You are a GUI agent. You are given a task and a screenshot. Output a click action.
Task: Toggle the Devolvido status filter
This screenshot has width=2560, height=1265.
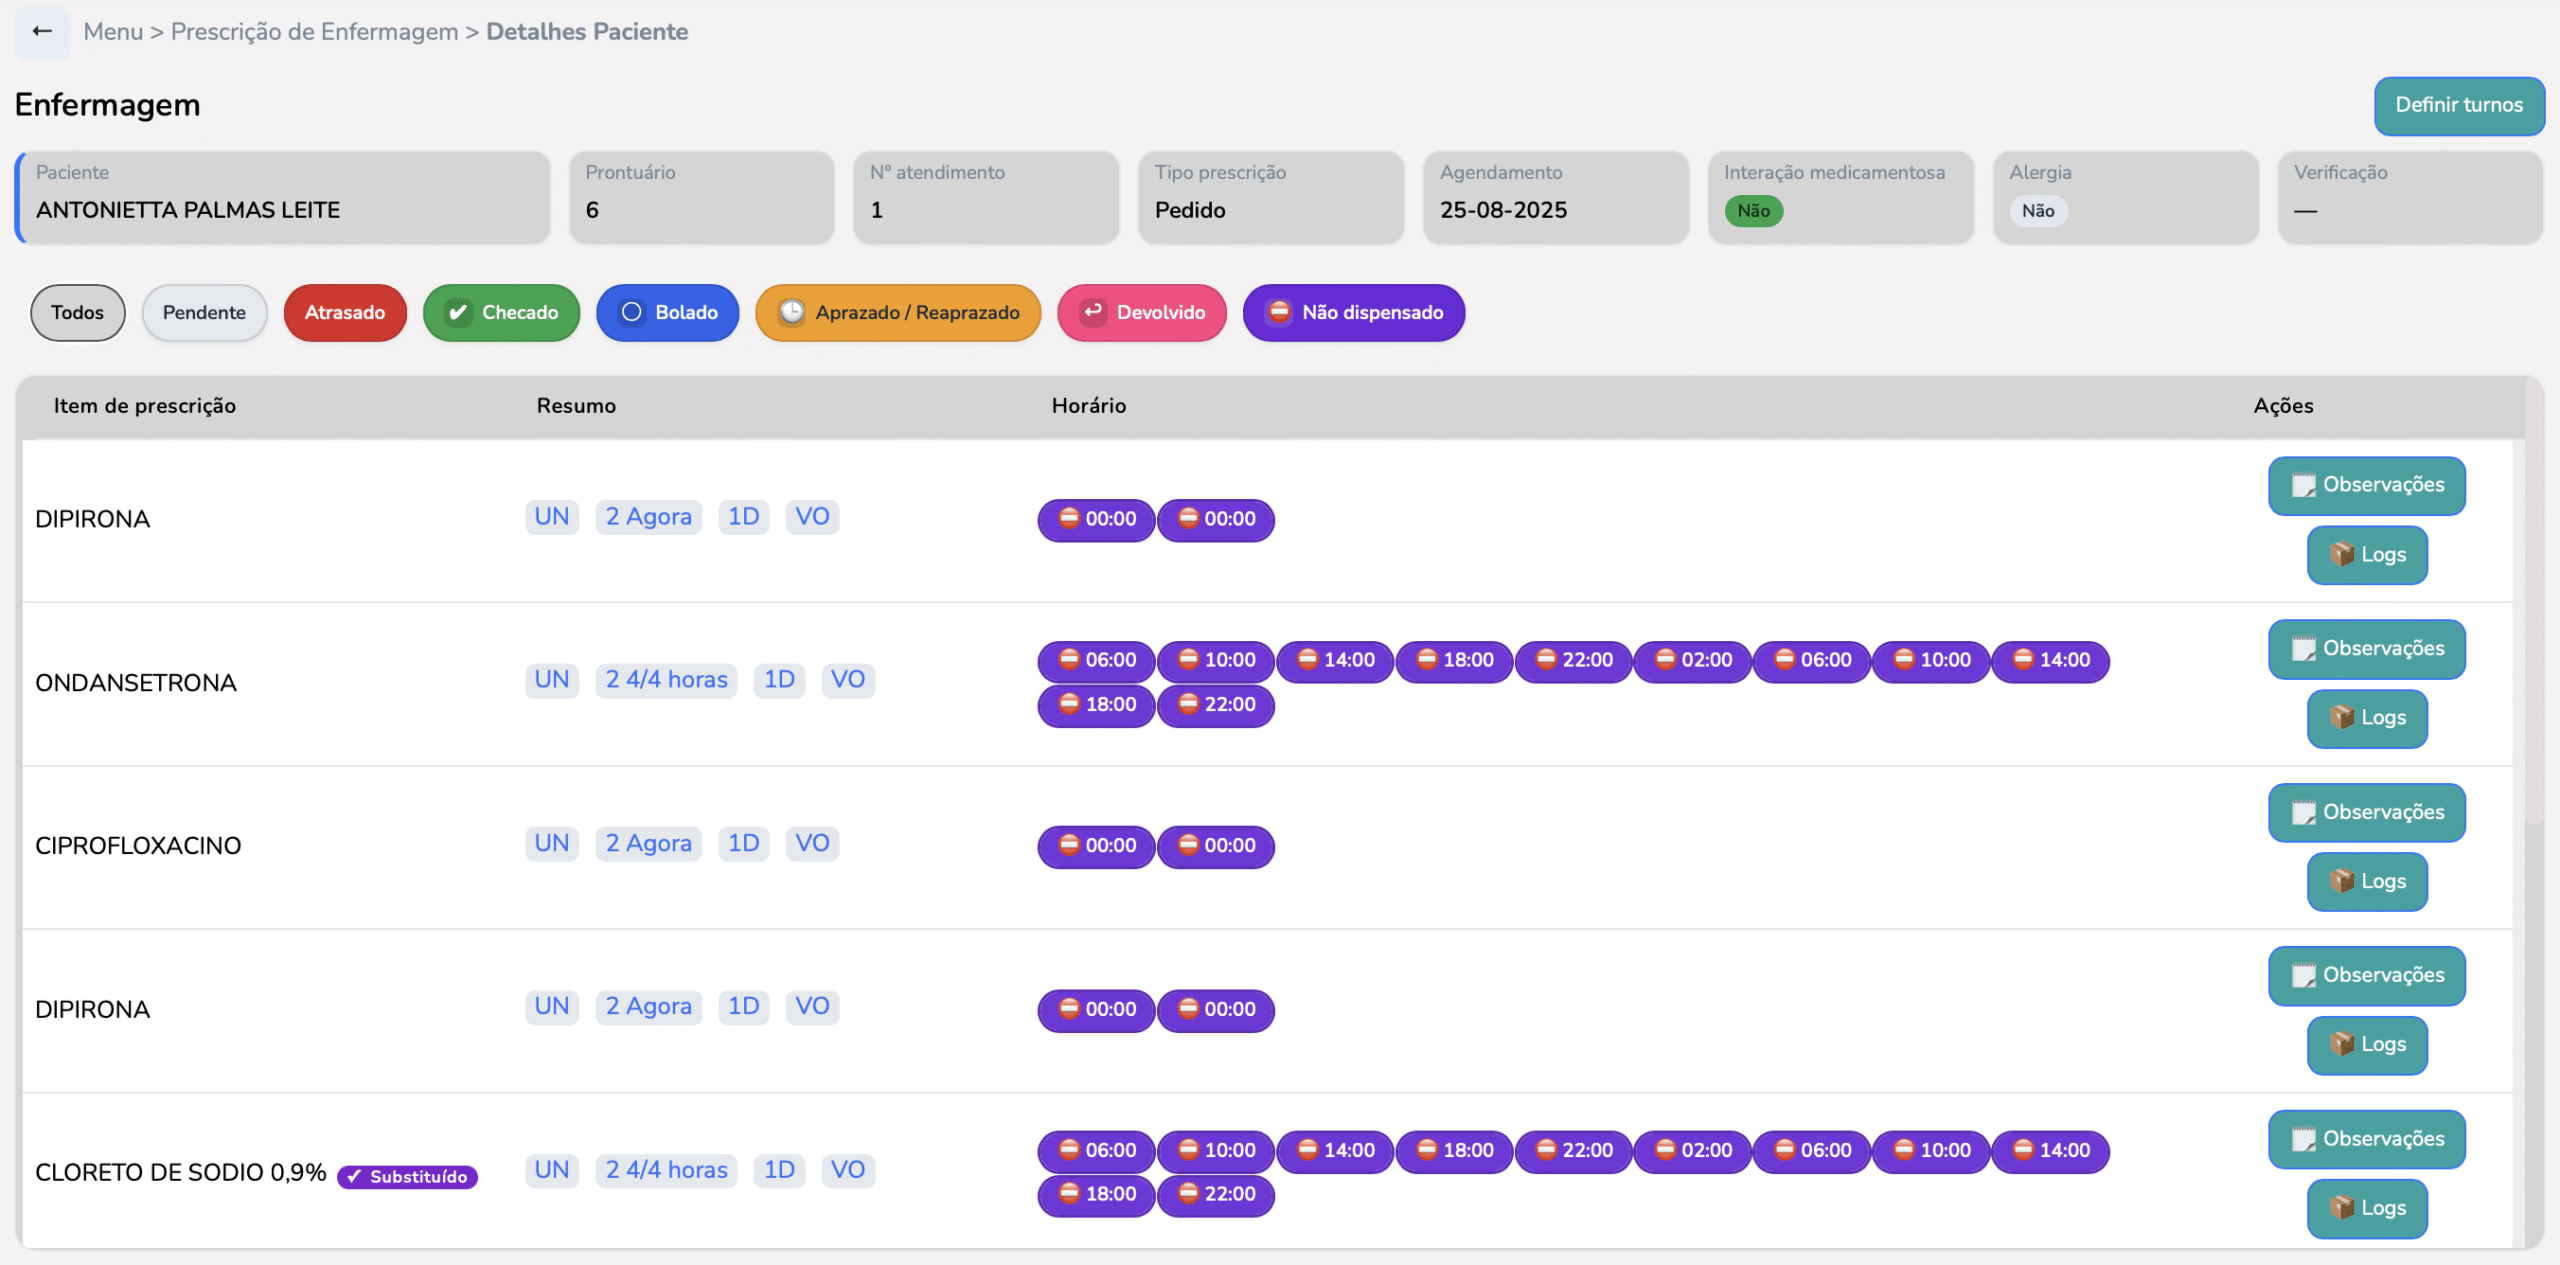click(1142, 313)
